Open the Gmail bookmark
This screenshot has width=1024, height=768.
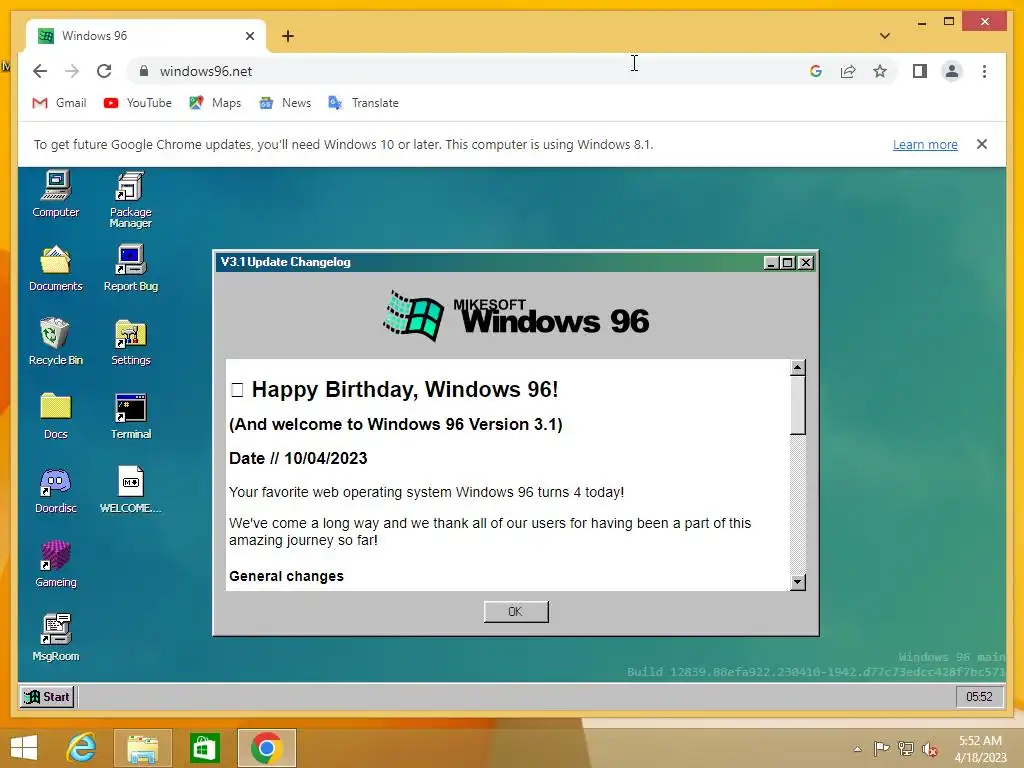[59, 103]
